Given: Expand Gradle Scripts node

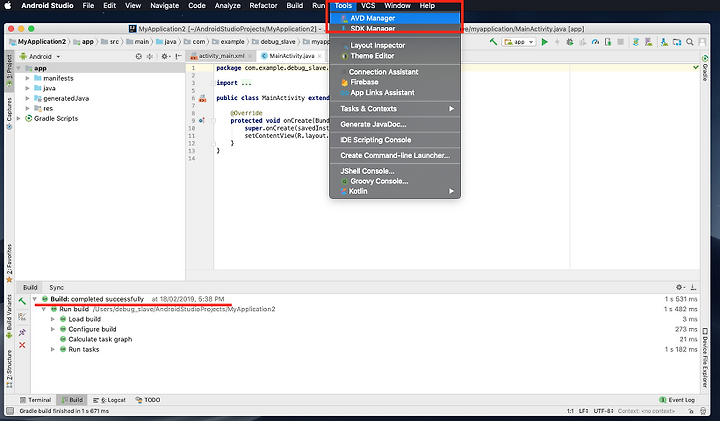Looking at the screenshot, I should click(18, 118).
